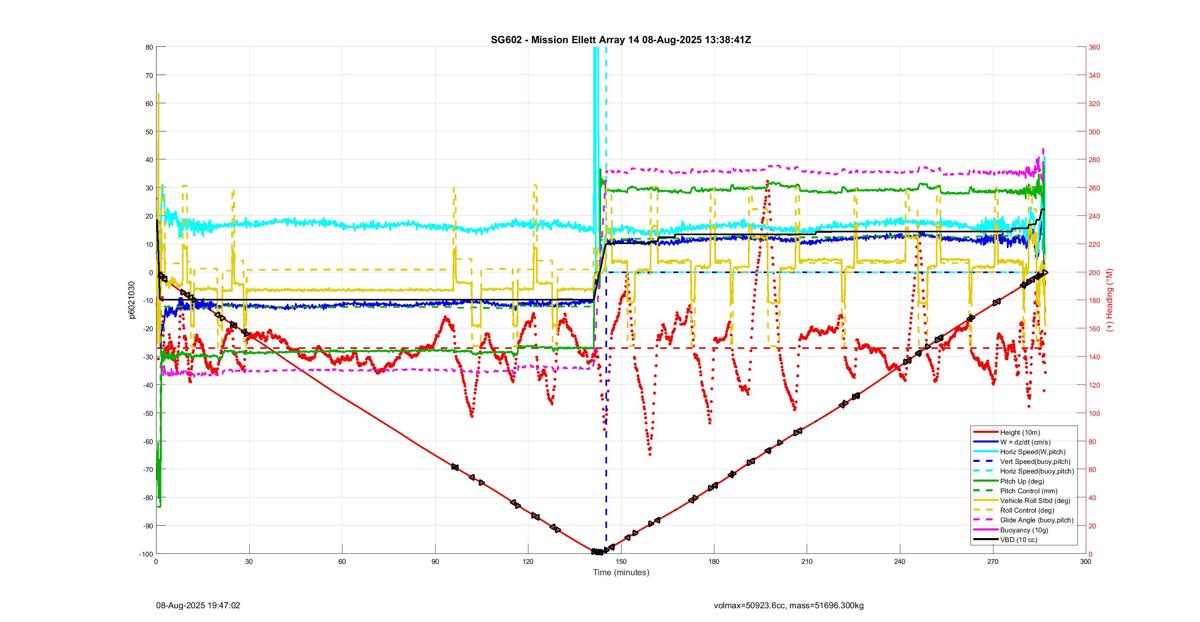Select the 'Glide Angle (buoy,pitch)' legend entry
Image resolution: width=1200 pixels, height=622 pixels.
1037,520
